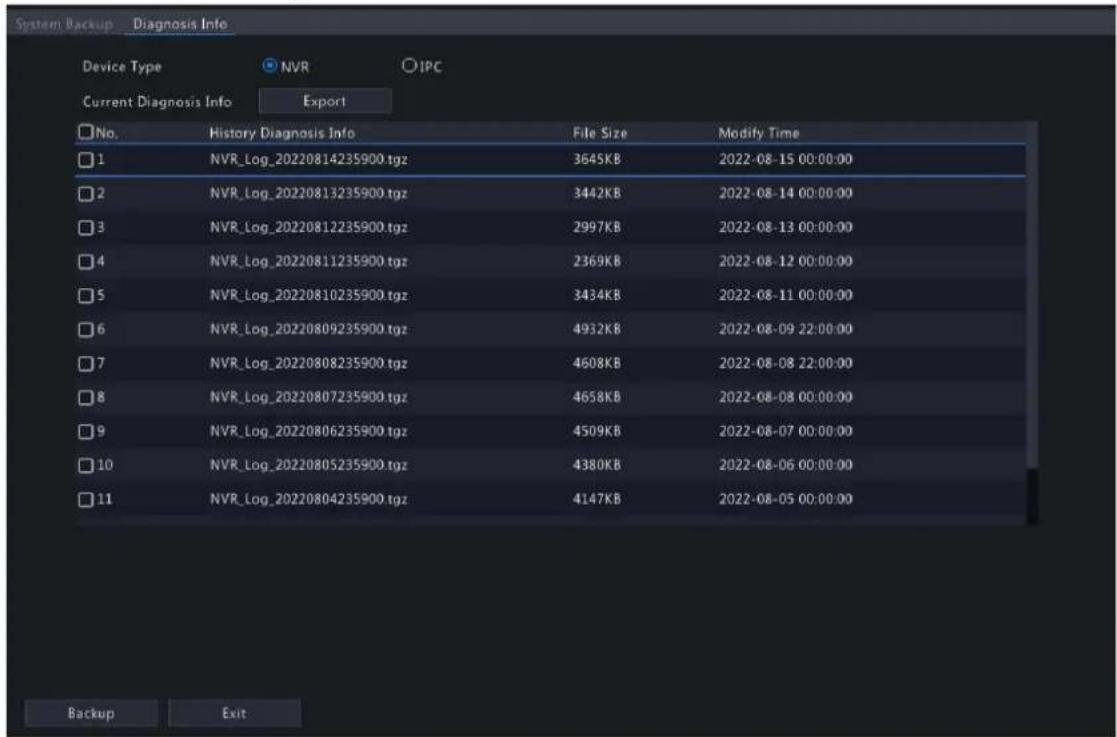The width and height of the screenshot is (1117, 737).
Task: Click file size 2369KB
Action: tap(597, 261)
